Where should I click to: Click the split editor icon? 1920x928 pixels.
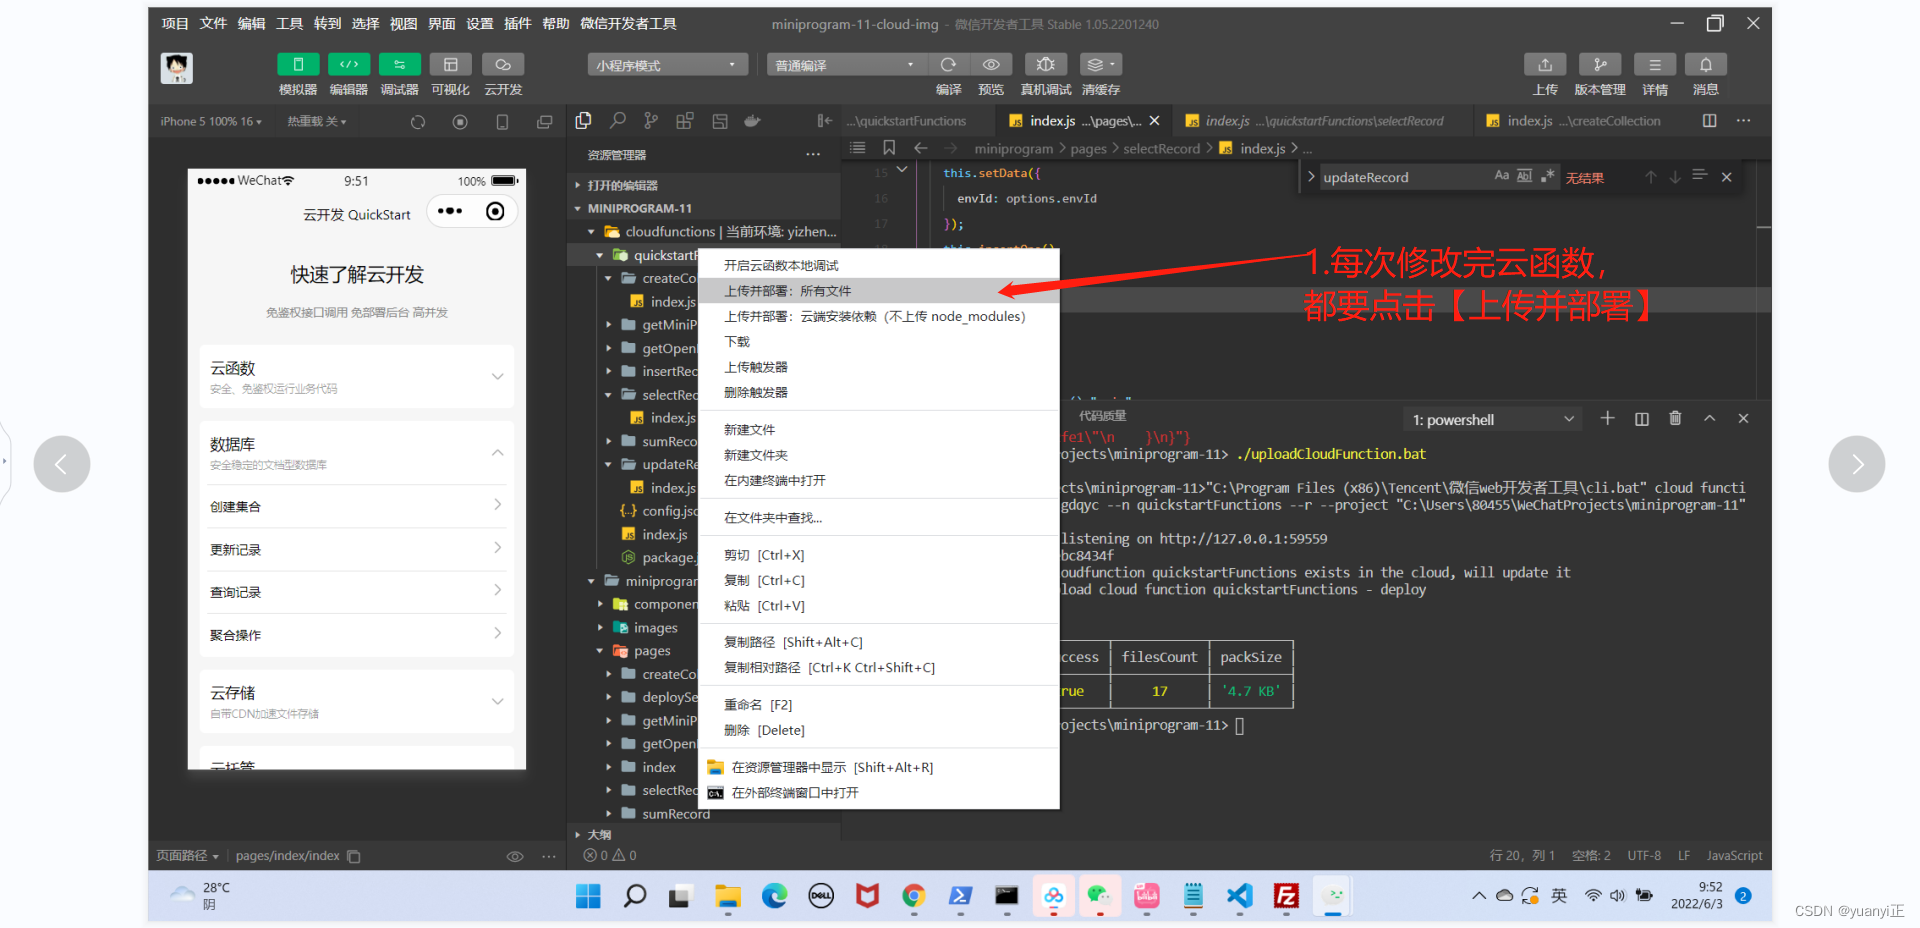pyautogui.click(x=1710, y=121)
